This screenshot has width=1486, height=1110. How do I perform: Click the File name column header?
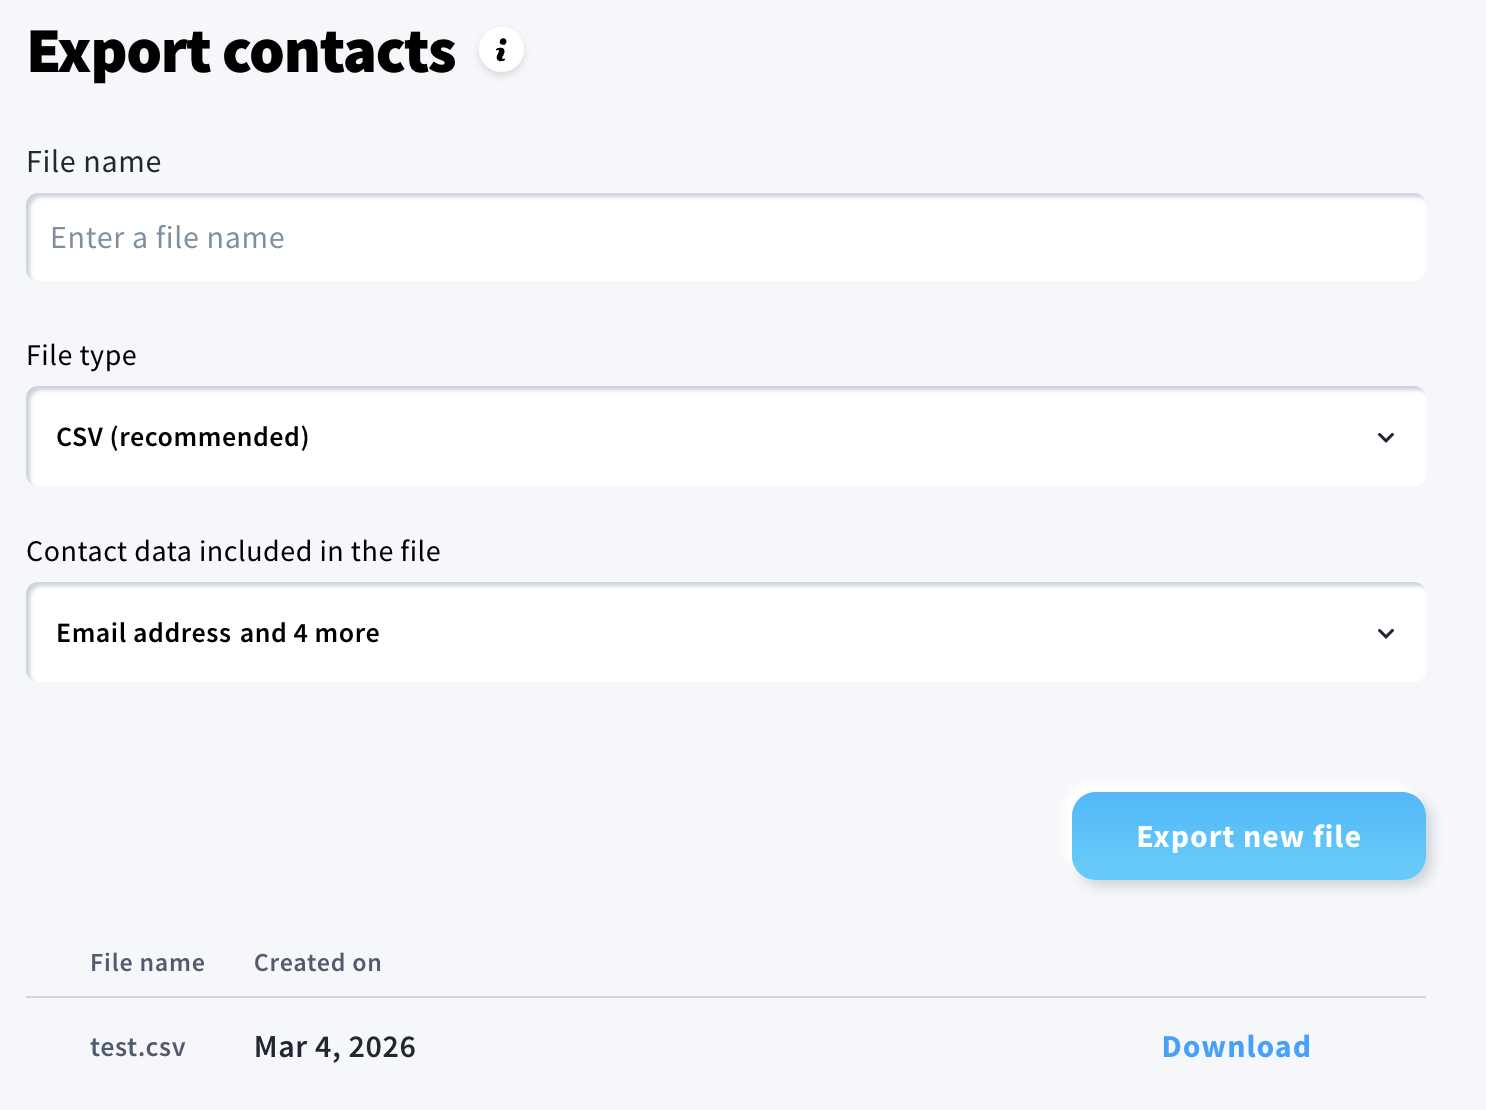pyautogui.click(x=147, y=962)
